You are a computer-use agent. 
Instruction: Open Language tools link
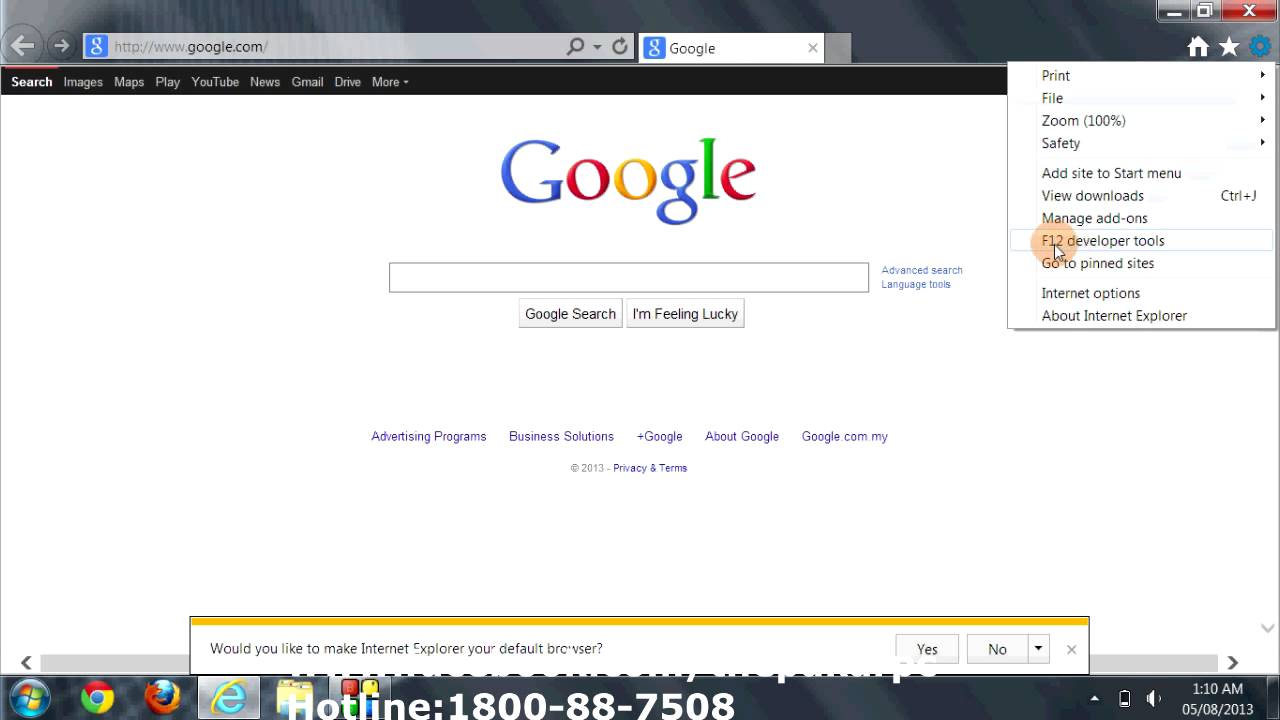pos(916,284)
